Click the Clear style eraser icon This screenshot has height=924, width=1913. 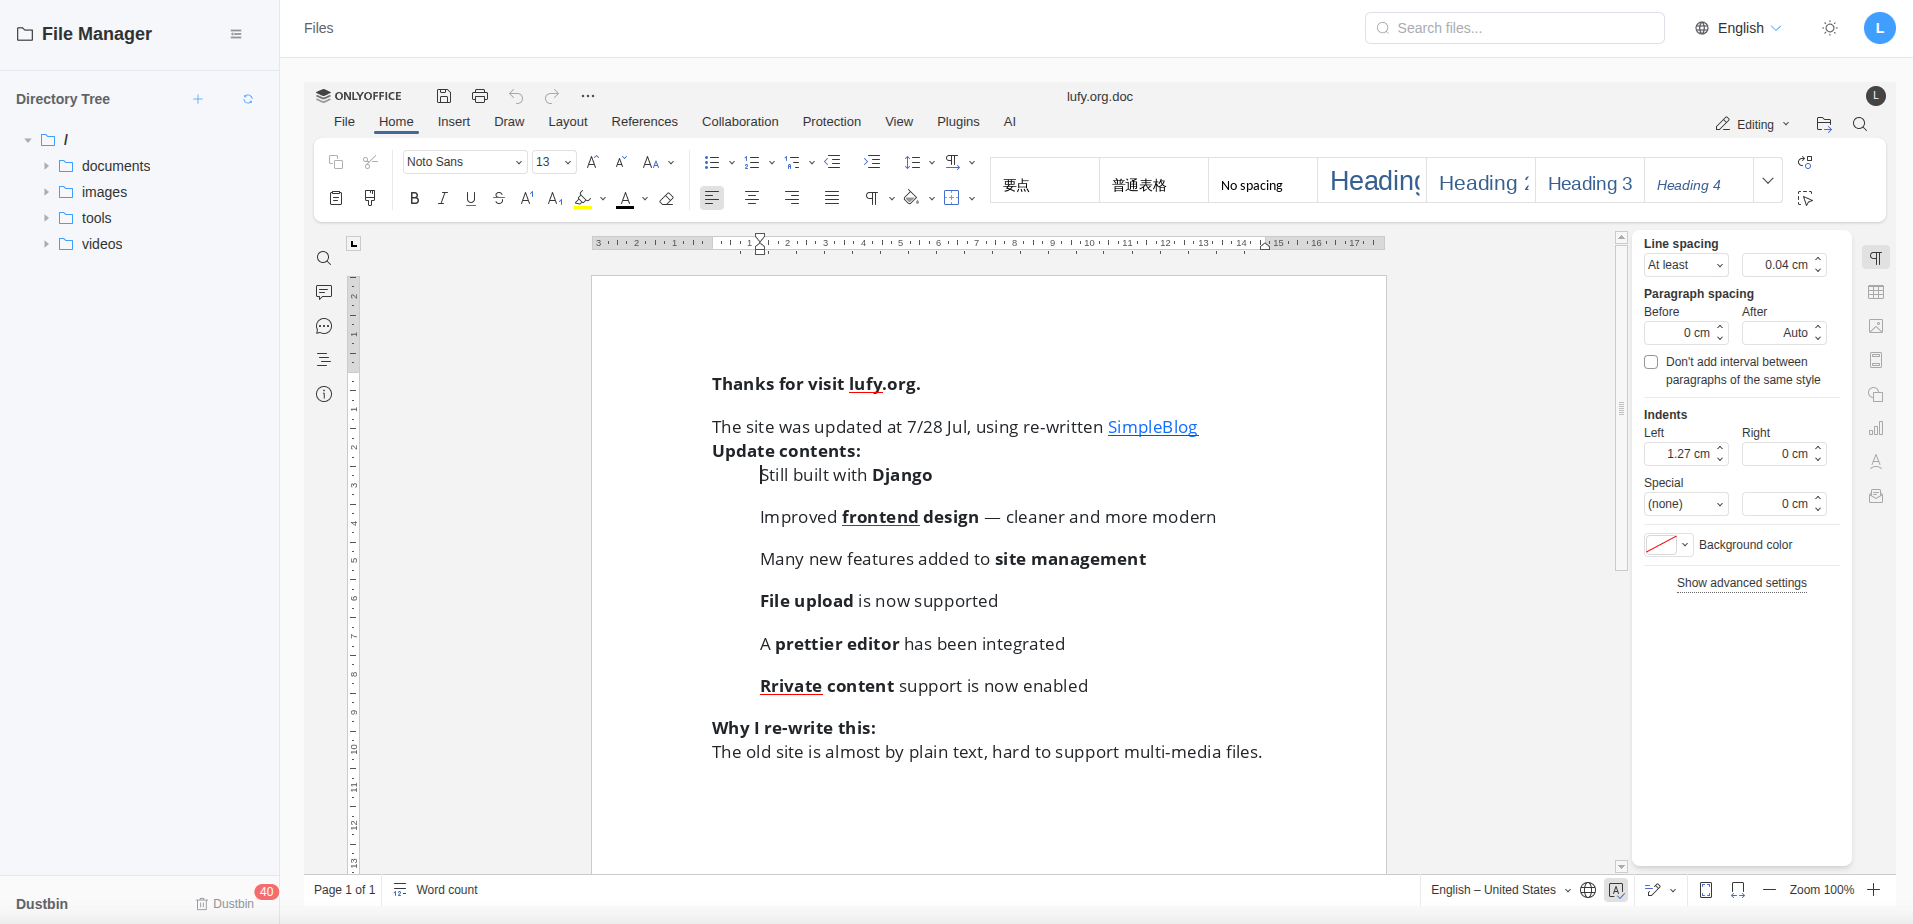(667, 199)
